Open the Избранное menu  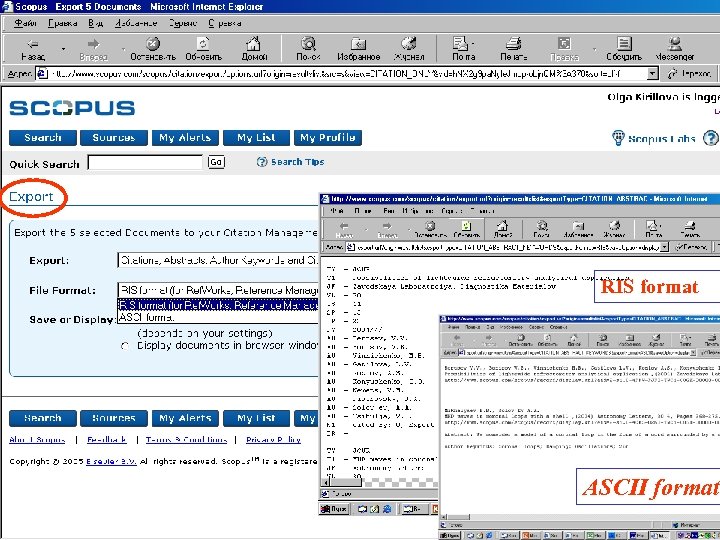tap(136, 23)
